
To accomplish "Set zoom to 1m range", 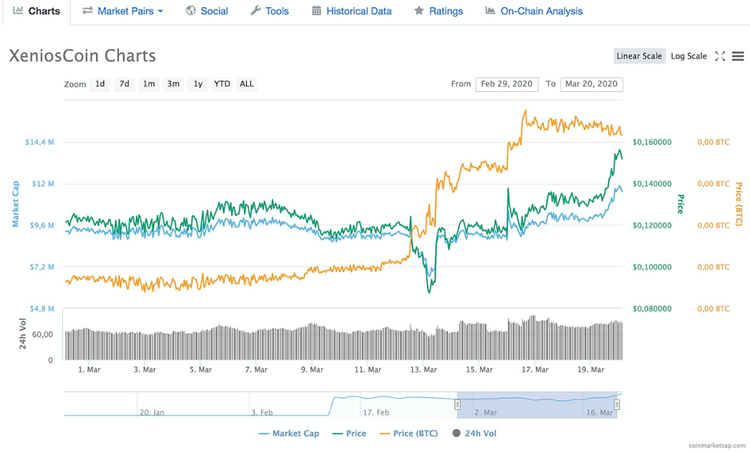I will pyautogui.click(x=148, y=84).
